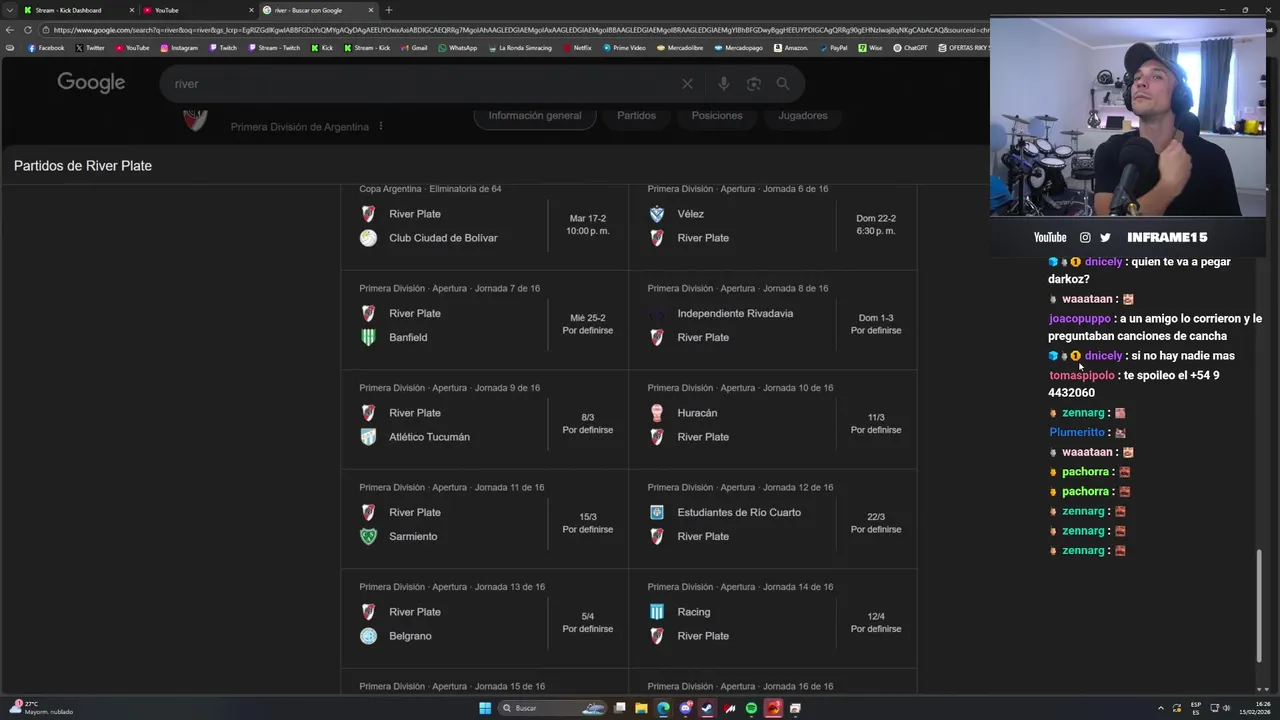1280x720 pixels.
Task: Open the La Ronda Simracing bookmark
Action: click(x=520, y=48)
